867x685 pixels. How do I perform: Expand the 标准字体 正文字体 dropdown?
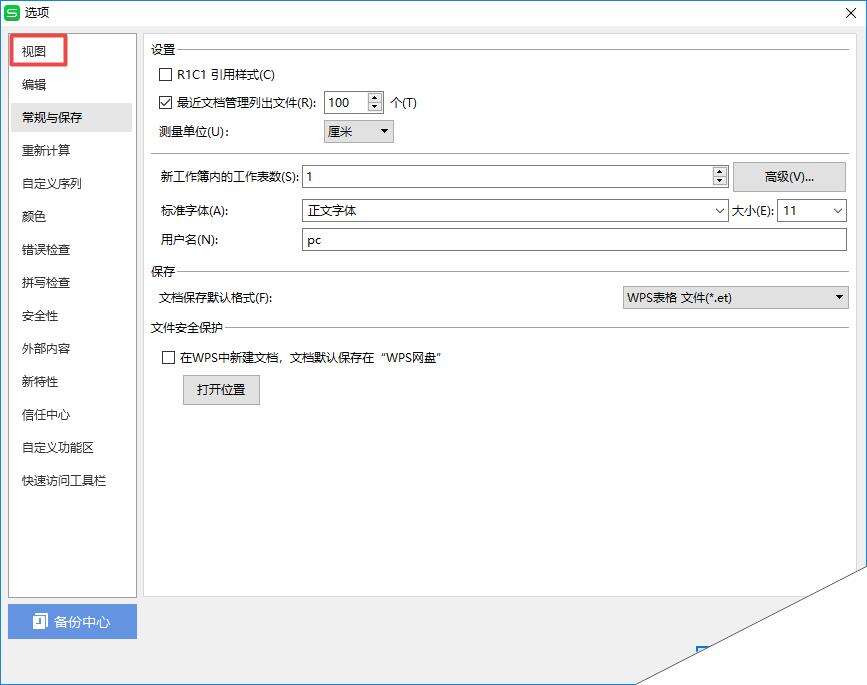point(719,211)
